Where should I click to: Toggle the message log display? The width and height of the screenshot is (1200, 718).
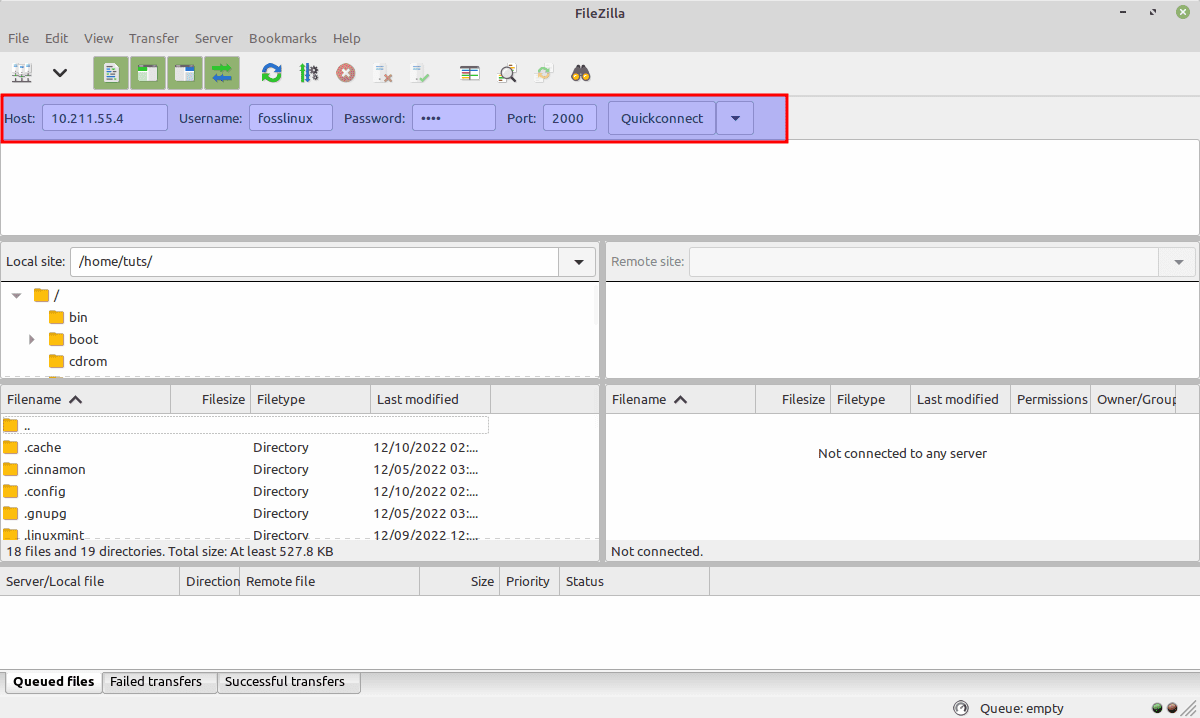click(110, 72)
